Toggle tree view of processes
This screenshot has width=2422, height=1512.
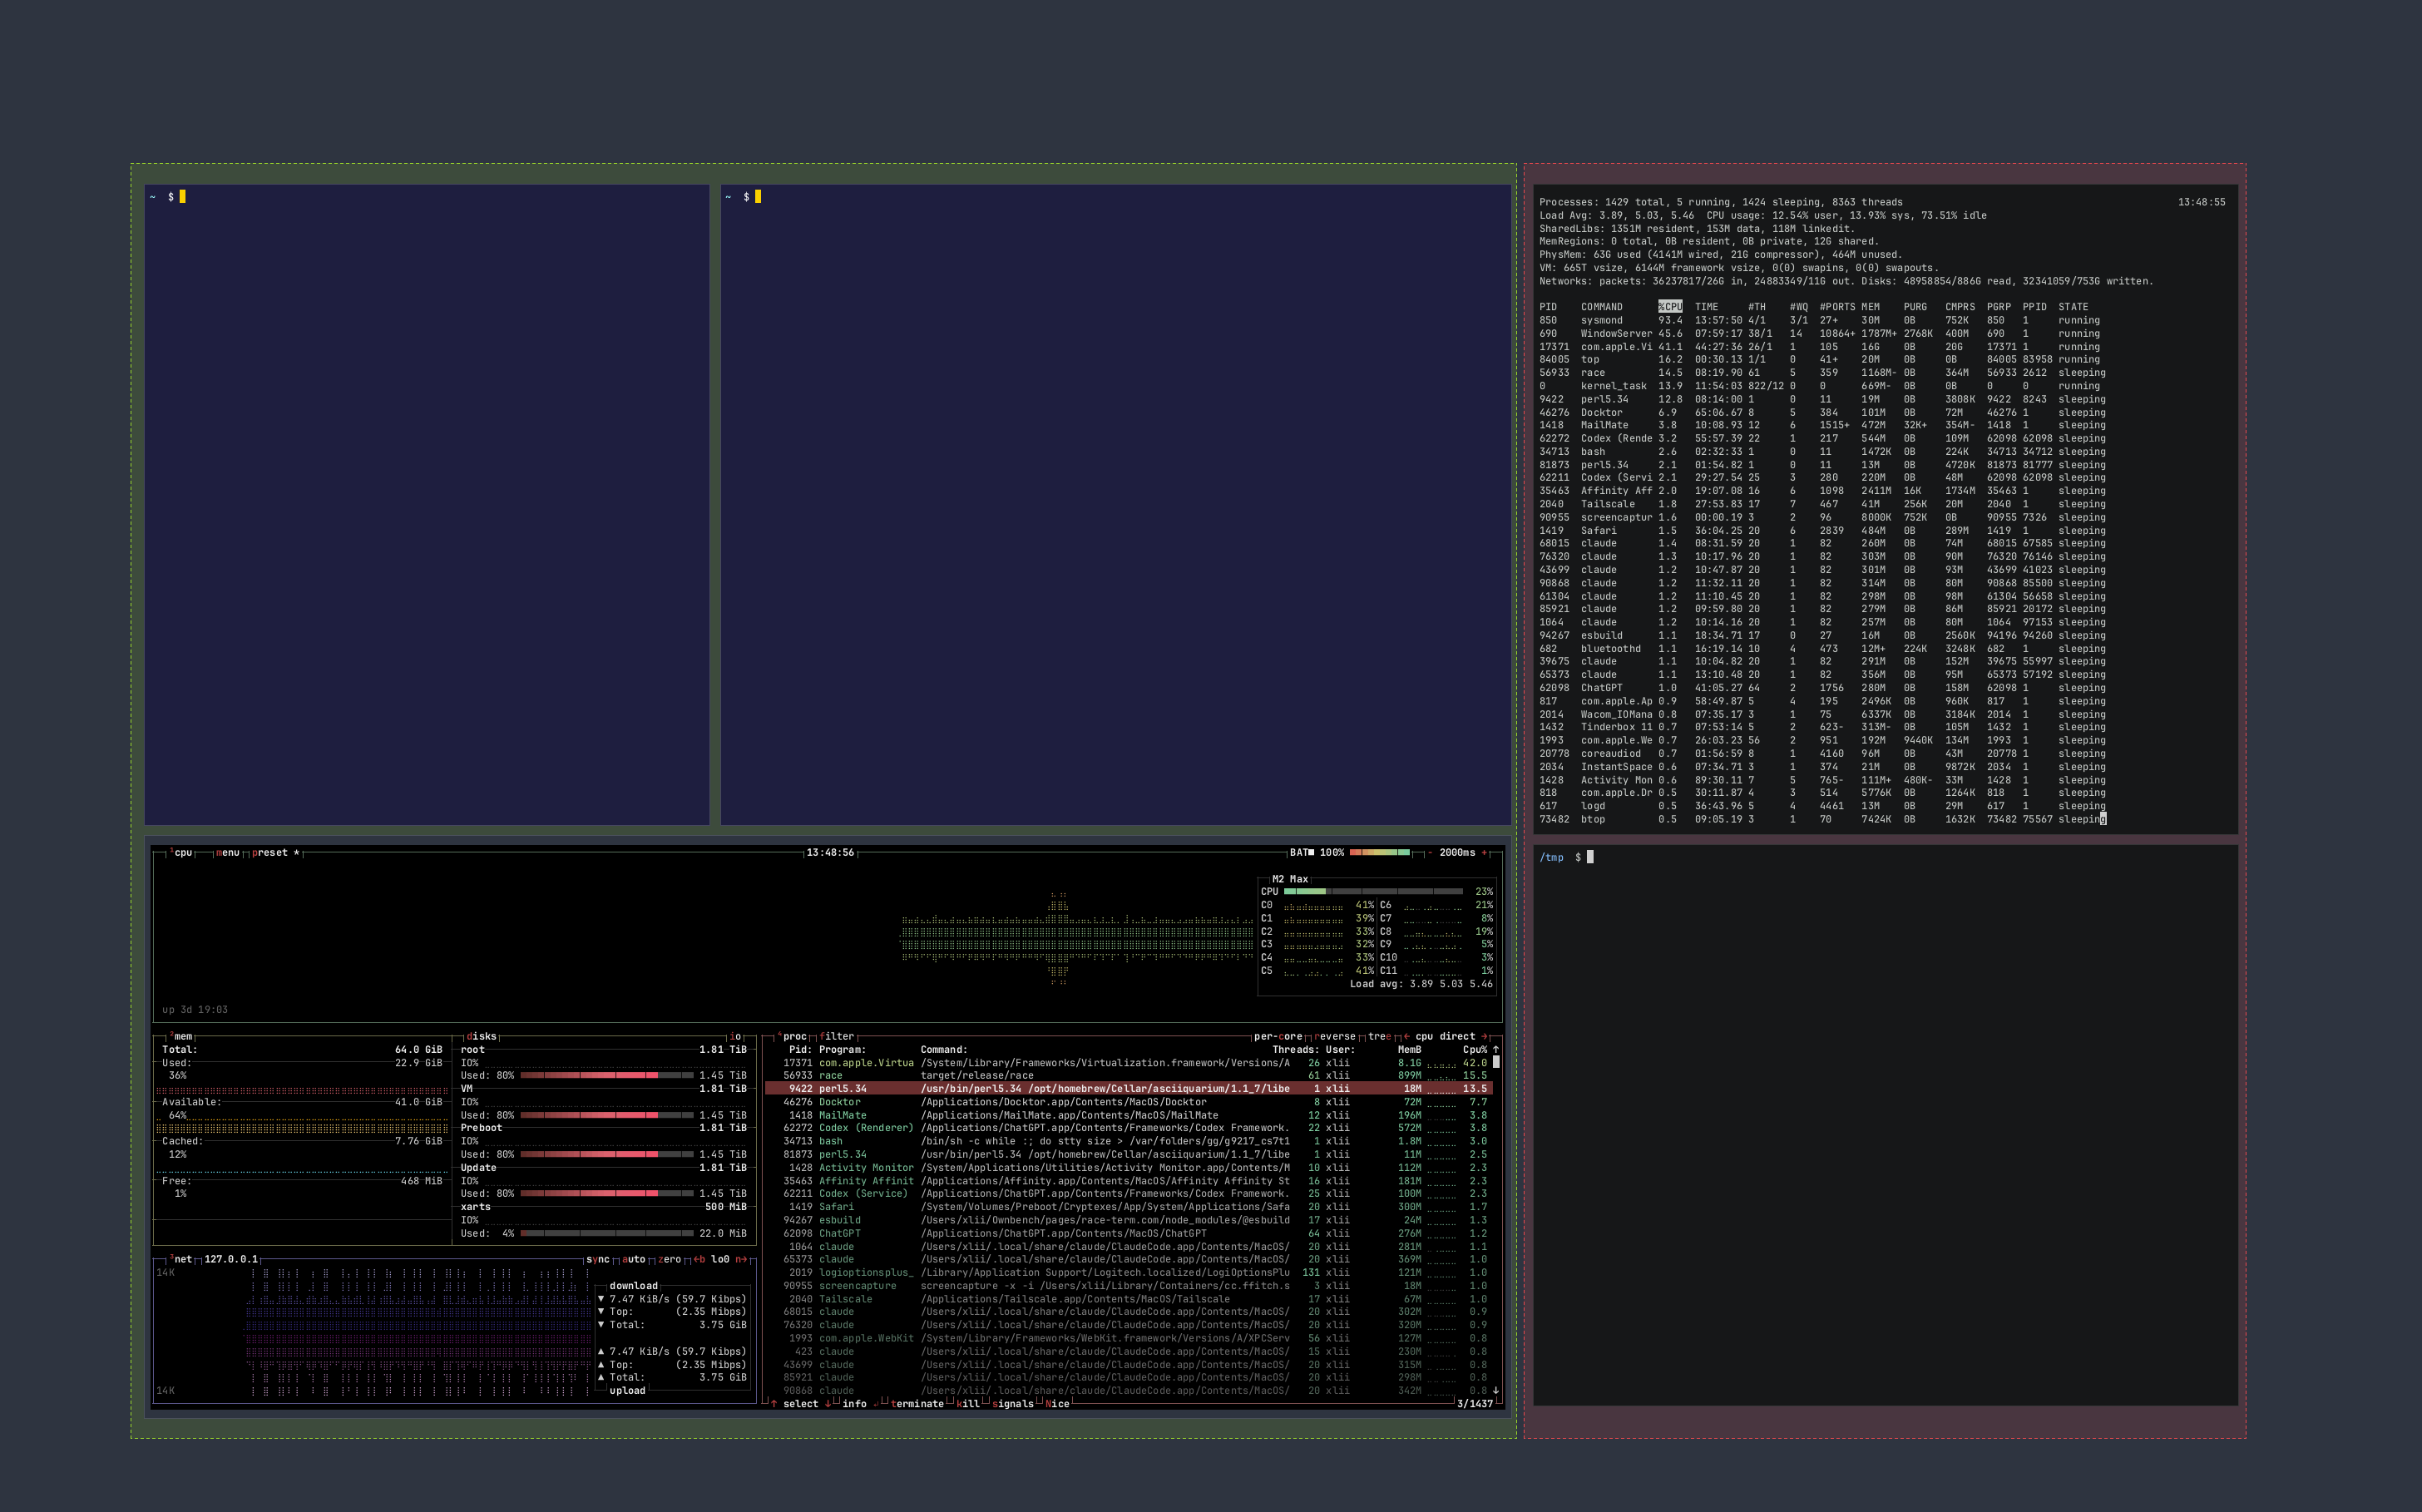1379,1036
